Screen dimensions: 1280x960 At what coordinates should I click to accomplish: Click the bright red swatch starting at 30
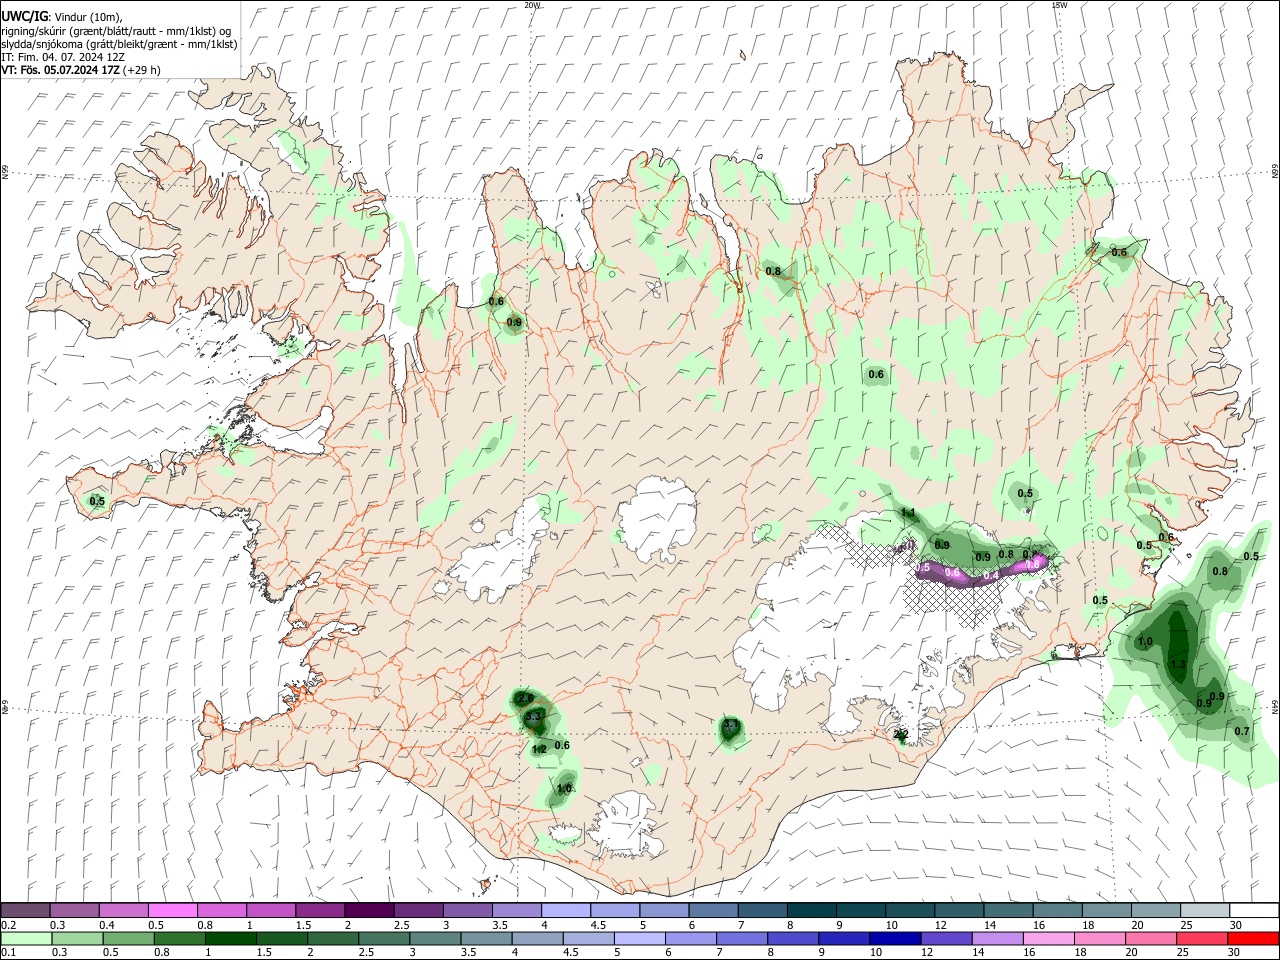click(x=1253, y=938)
